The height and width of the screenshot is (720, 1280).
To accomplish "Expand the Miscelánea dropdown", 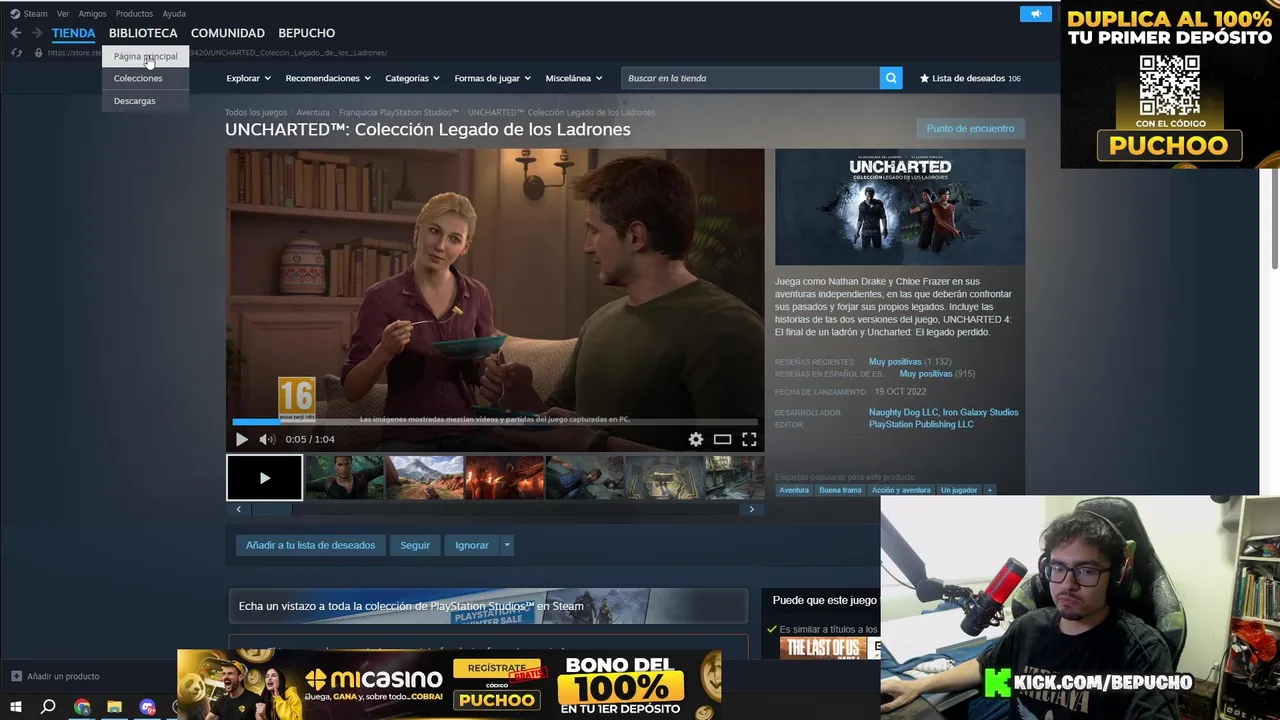I will (574, 78).
